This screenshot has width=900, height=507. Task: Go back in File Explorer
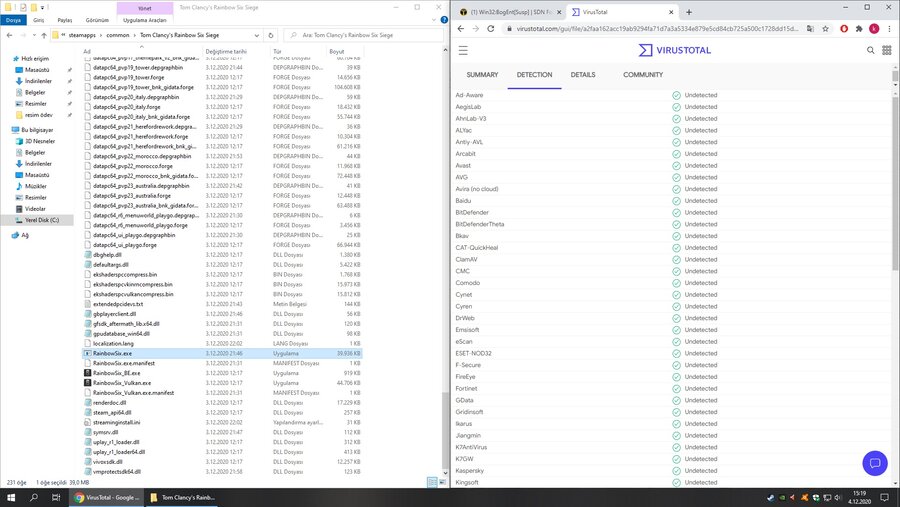(9, 36)
